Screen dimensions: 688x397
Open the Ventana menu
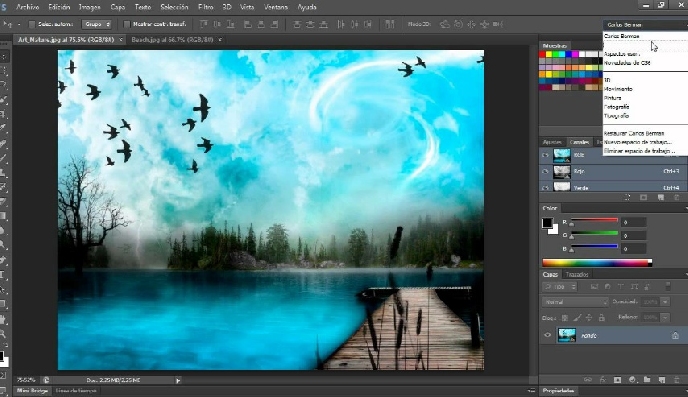tap(276, 7)
